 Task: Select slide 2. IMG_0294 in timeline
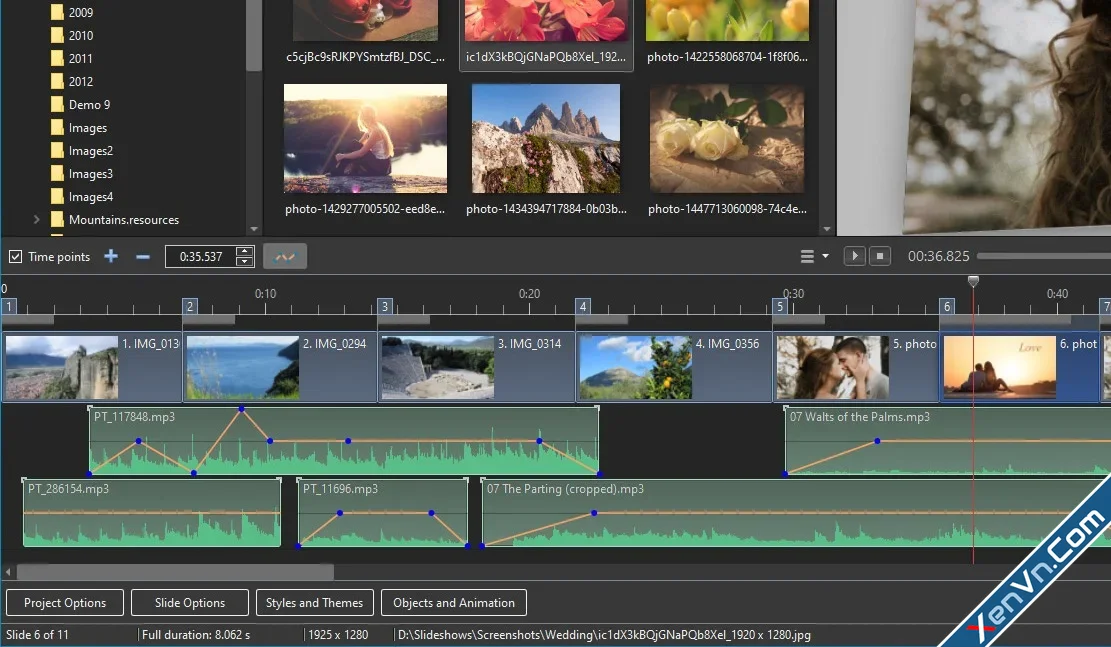click(280, 367)
